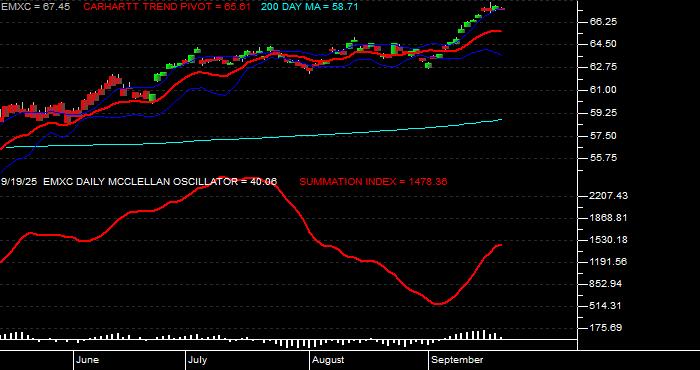Click the summation index low point in September

pyautogui.click(x=438, y=304)
